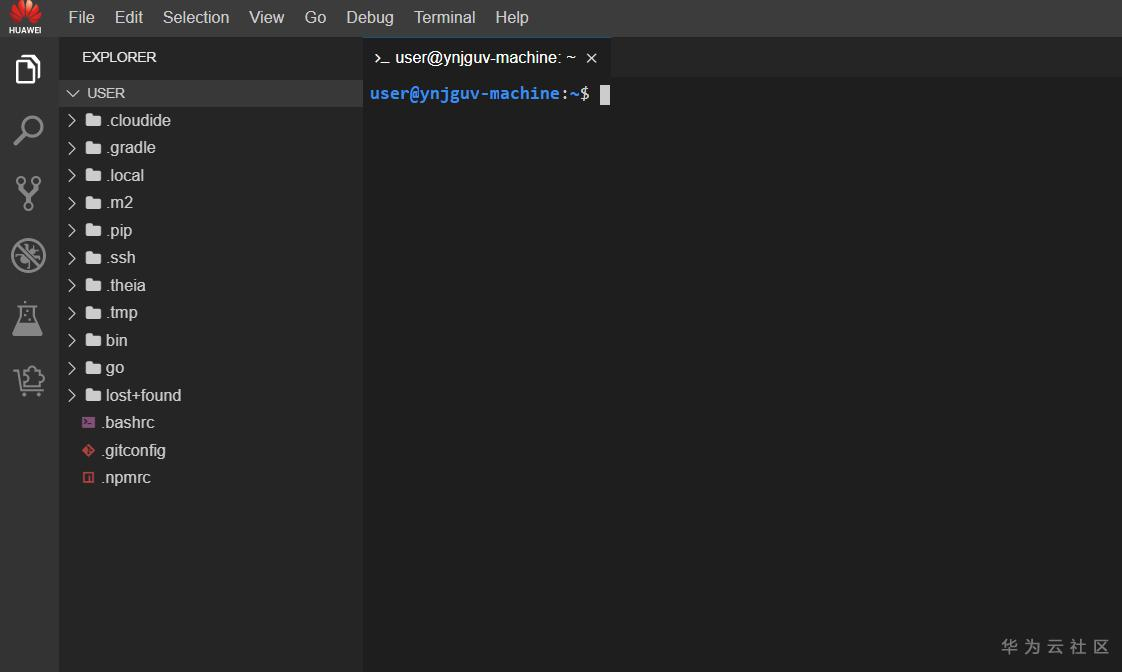Expand the .local folder chevron
Viewport: 1122px width, 672px height.
tap(72, 175)
